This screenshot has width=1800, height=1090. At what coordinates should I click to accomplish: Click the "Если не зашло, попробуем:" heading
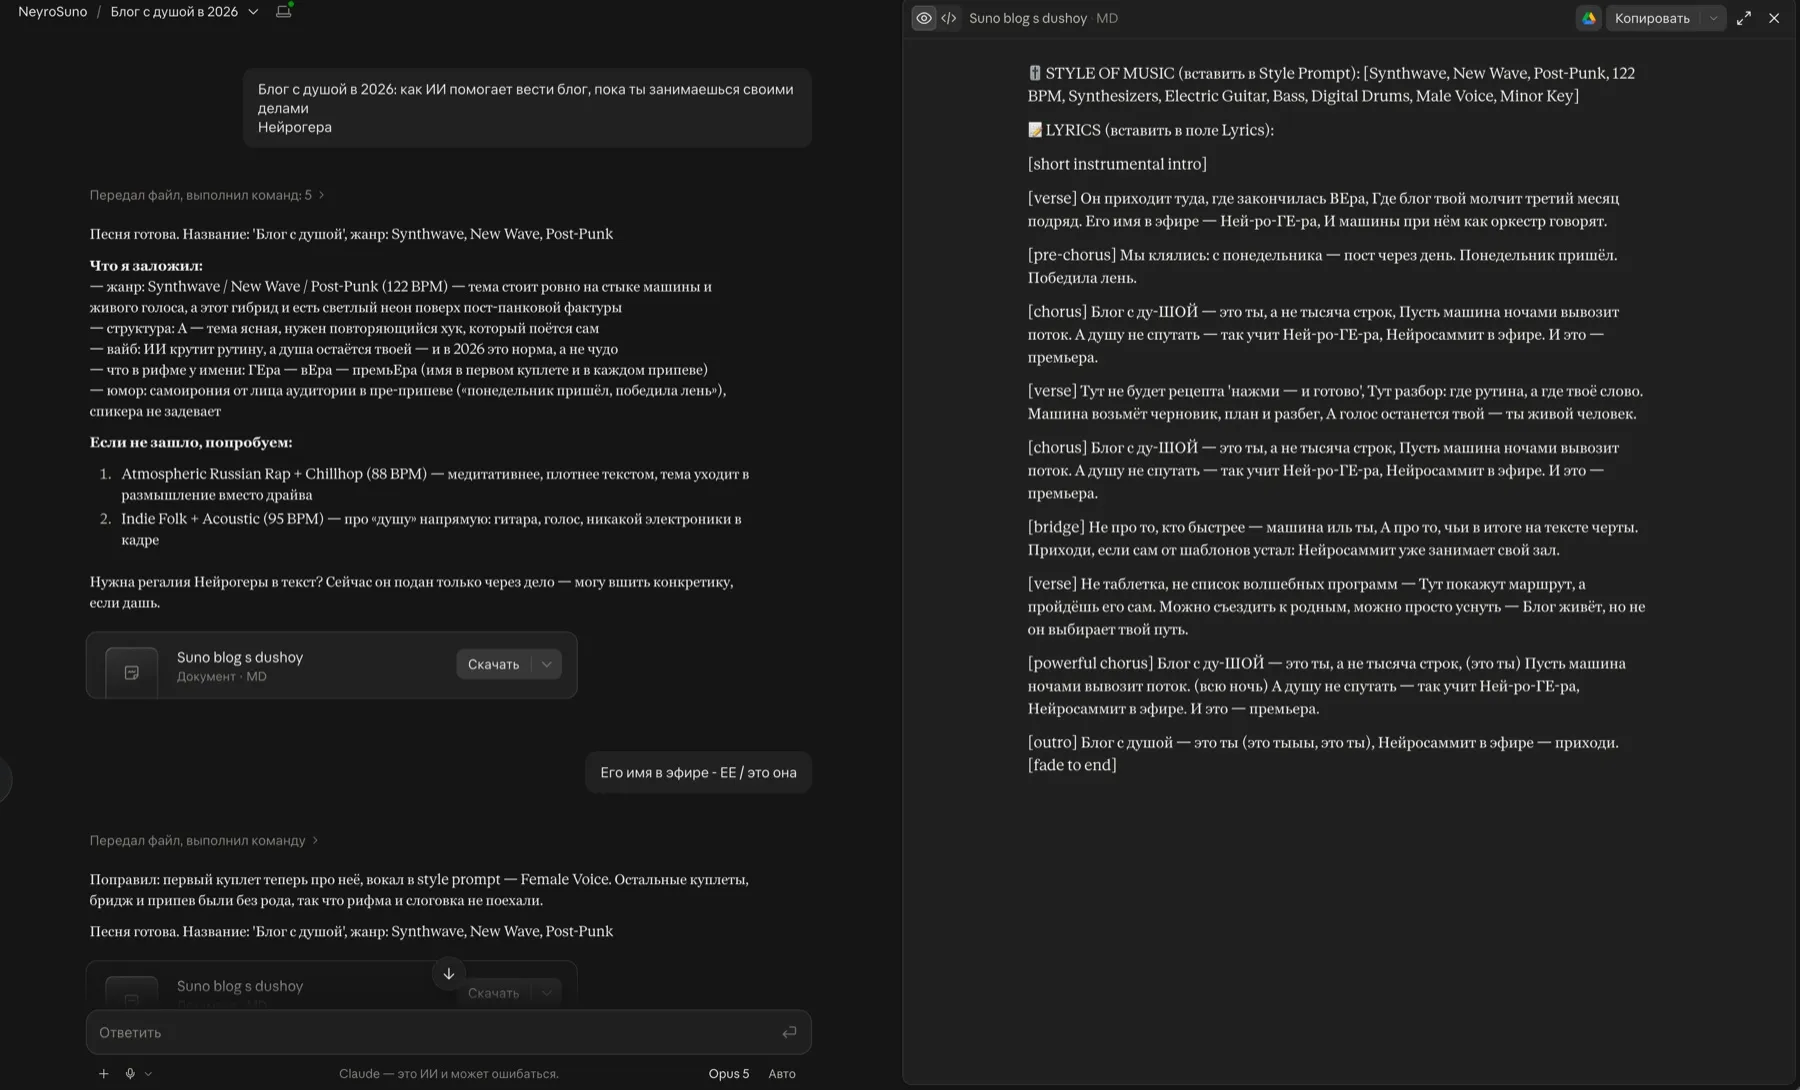click(x=191, y=442)
